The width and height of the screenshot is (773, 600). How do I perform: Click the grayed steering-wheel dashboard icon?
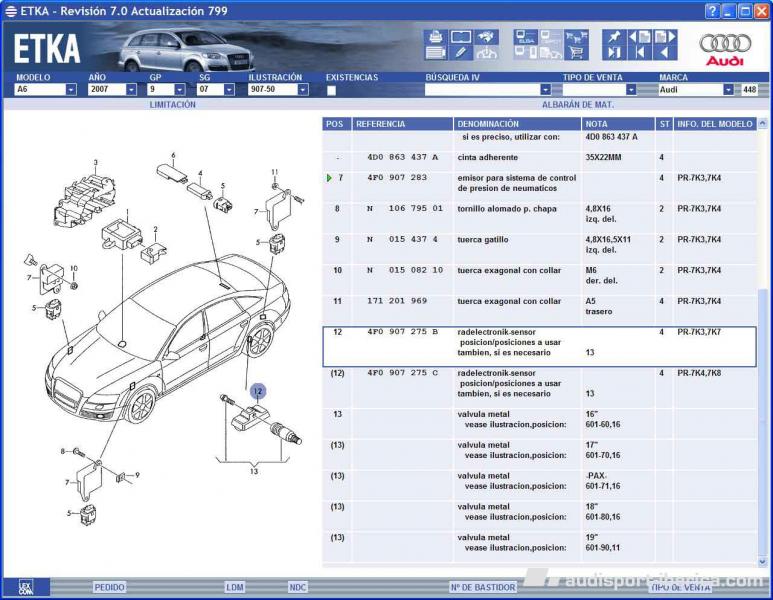click(487, 53)
